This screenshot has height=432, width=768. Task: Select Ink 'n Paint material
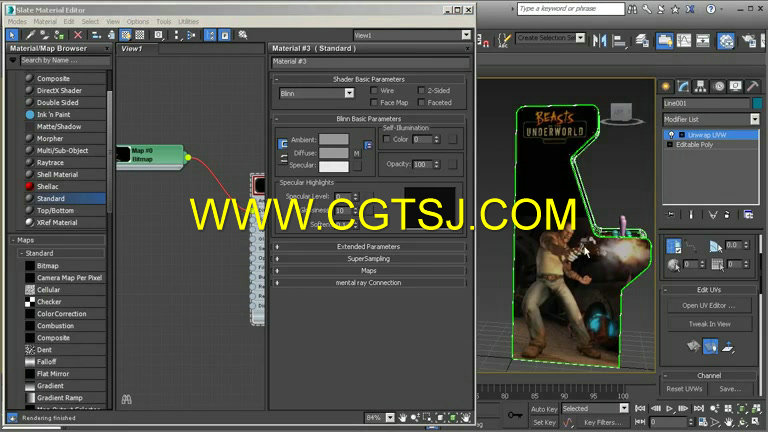point(65,115)
